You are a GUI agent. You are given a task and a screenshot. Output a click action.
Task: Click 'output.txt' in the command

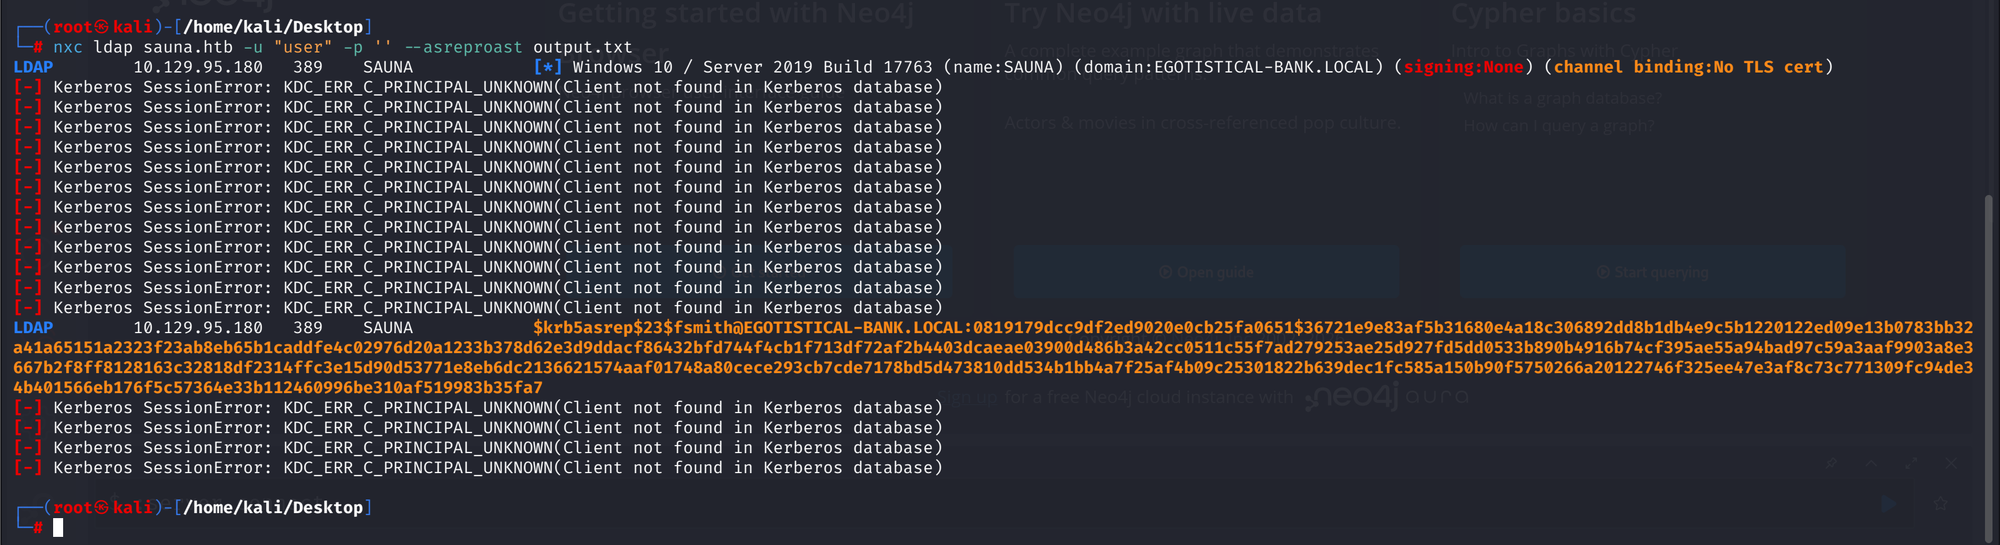[583, 47]
